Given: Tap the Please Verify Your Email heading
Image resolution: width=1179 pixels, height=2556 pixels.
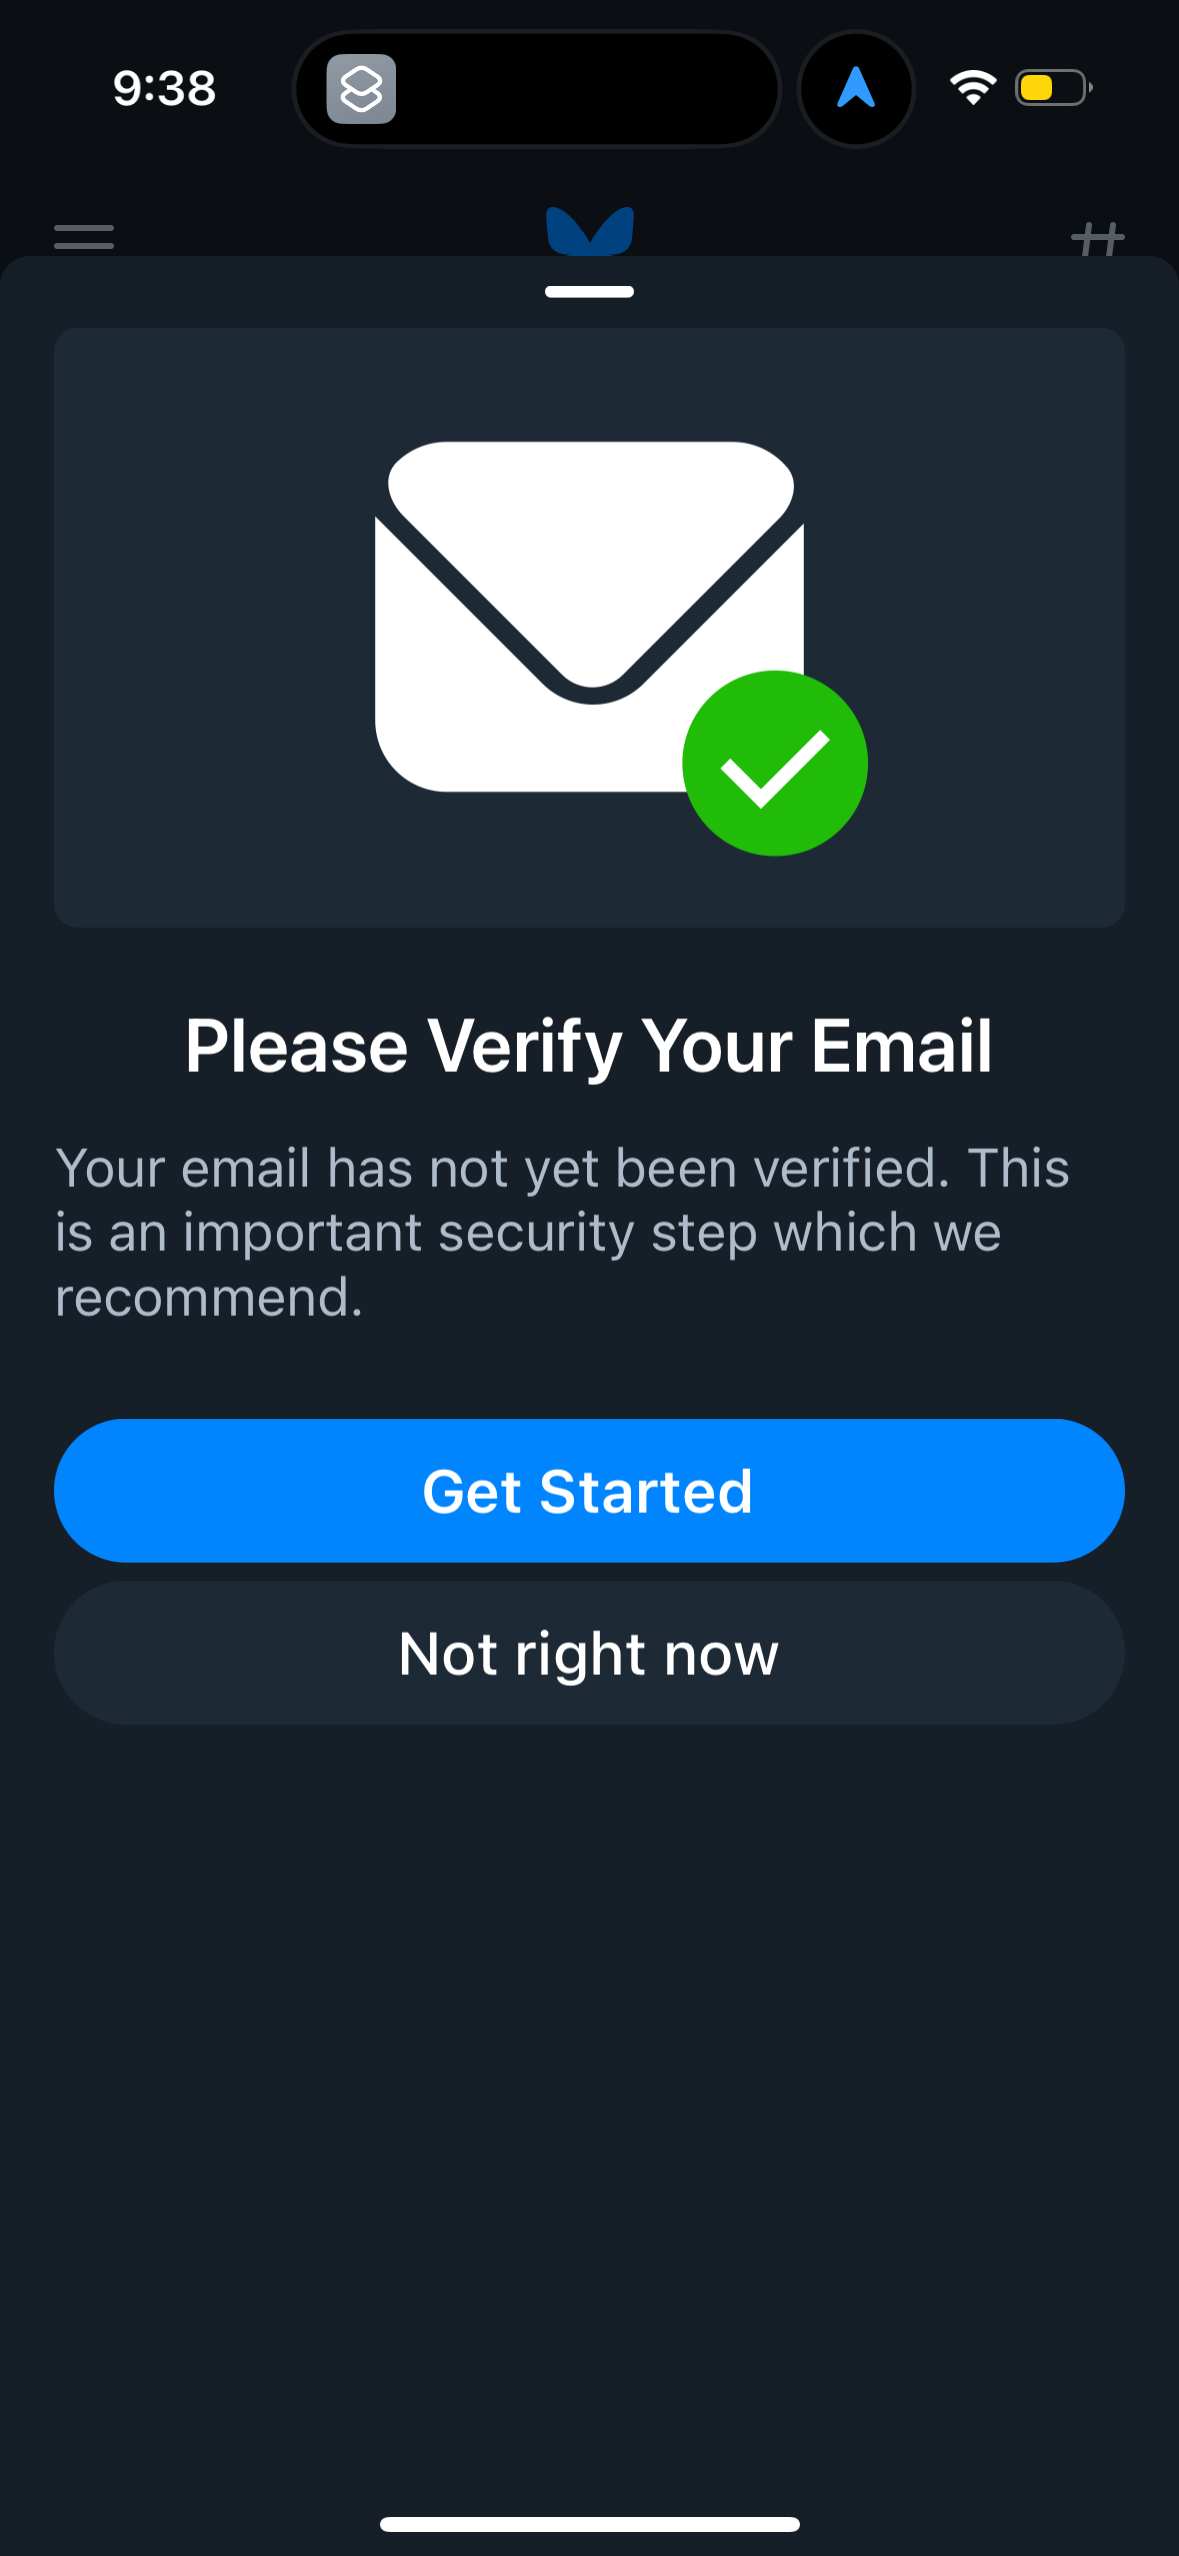Looking at the screenshot, I should tap(589, 1044).
